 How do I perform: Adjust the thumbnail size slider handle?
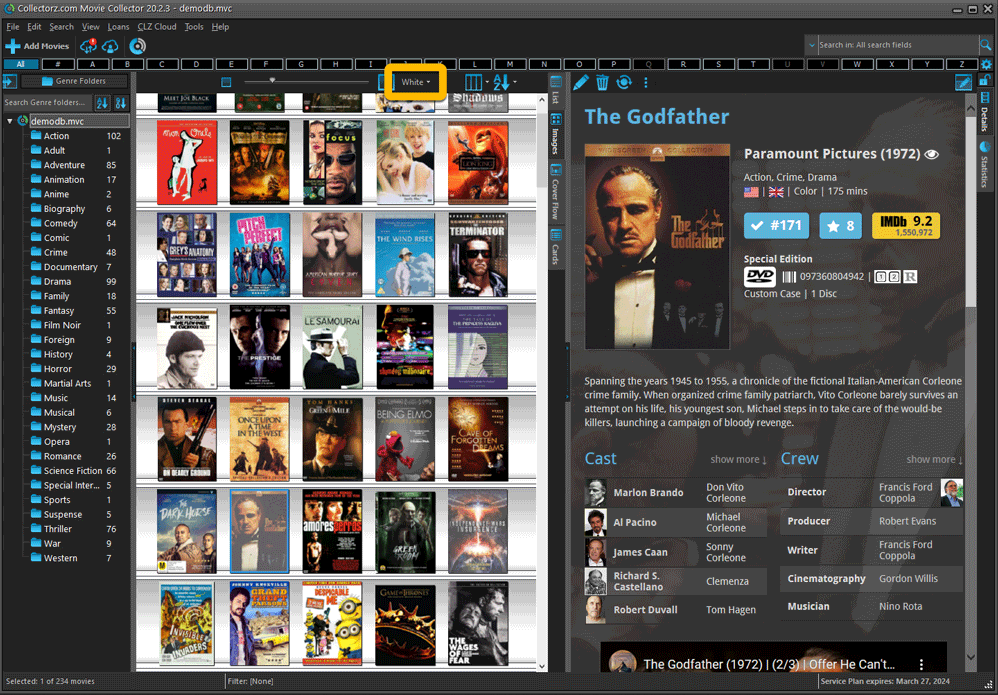272,81
